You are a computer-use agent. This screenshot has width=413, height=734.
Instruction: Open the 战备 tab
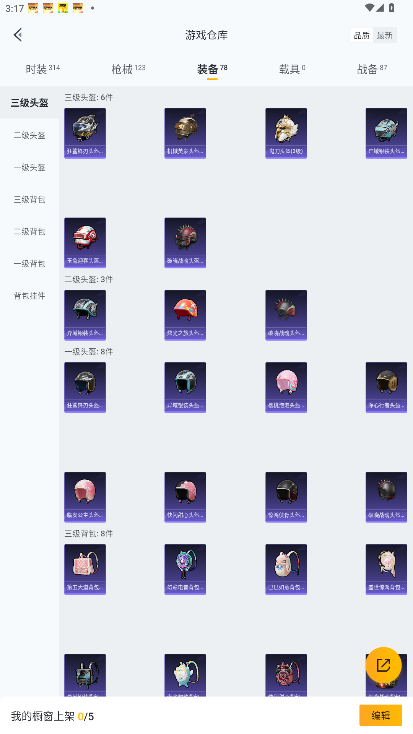pyautogui.click(x=372, y=69)
